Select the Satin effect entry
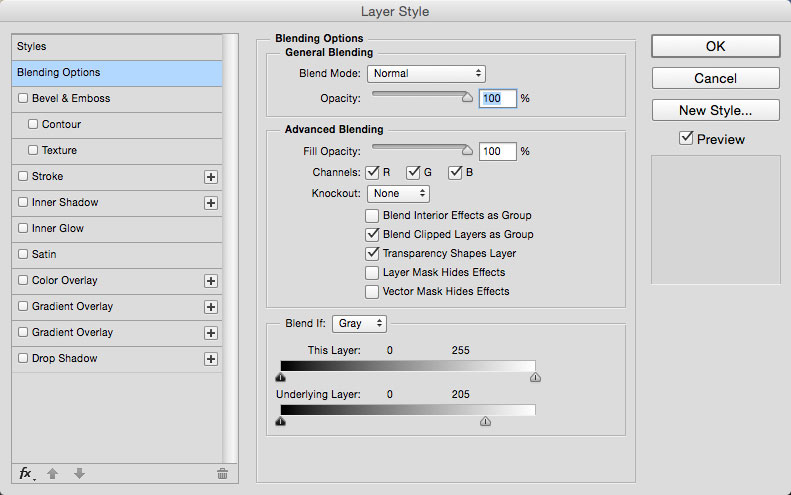The image size is (791, 495). 117,255
